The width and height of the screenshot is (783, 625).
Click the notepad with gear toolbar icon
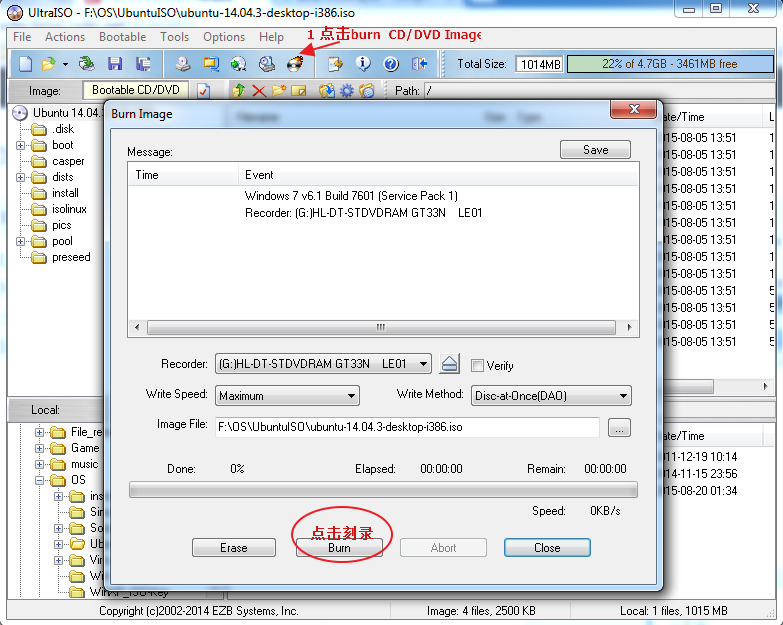(335, 64)
